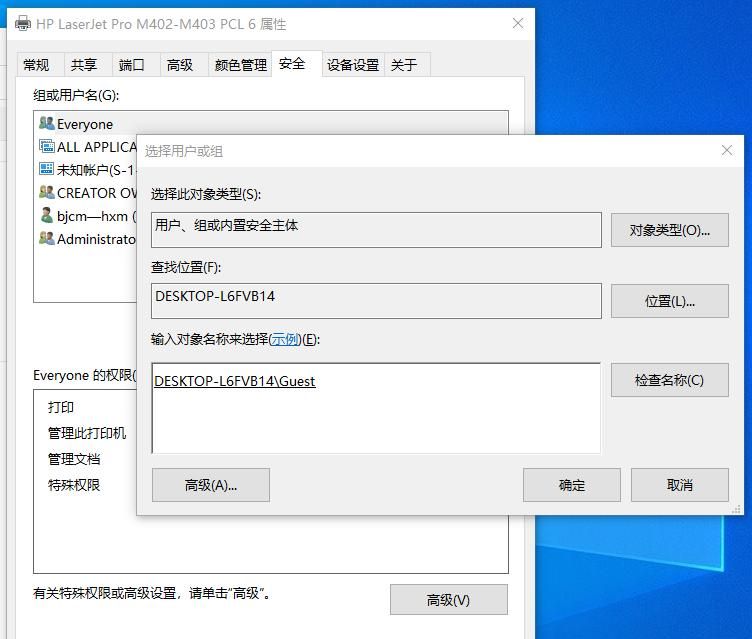
Task: Select the unknown account (未知帐户) icon
Action: [x=47, y=169]
